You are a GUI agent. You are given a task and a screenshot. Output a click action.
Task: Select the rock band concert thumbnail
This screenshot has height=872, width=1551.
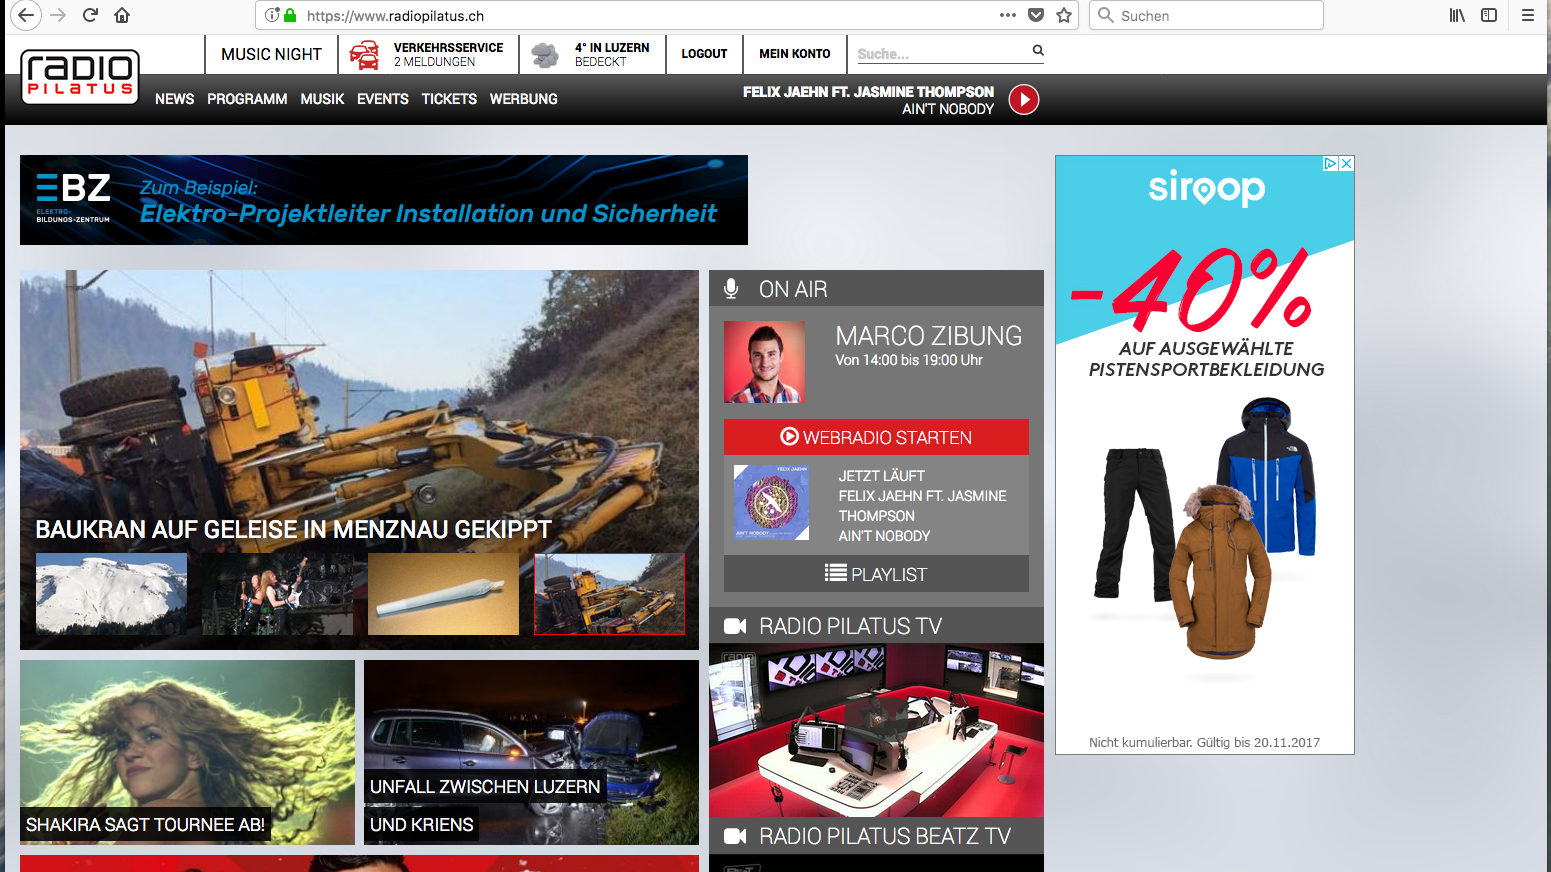pos(277,594)
